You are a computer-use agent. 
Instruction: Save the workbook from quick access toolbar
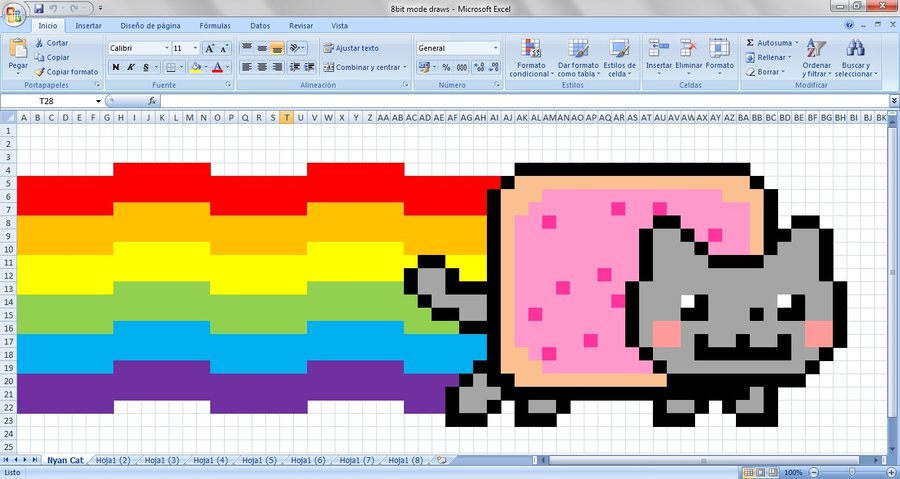coord(39,9)
